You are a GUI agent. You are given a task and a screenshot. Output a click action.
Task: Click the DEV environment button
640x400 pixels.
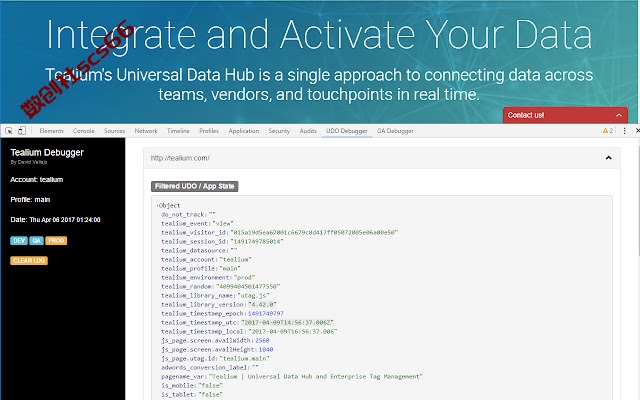[19, 241]
